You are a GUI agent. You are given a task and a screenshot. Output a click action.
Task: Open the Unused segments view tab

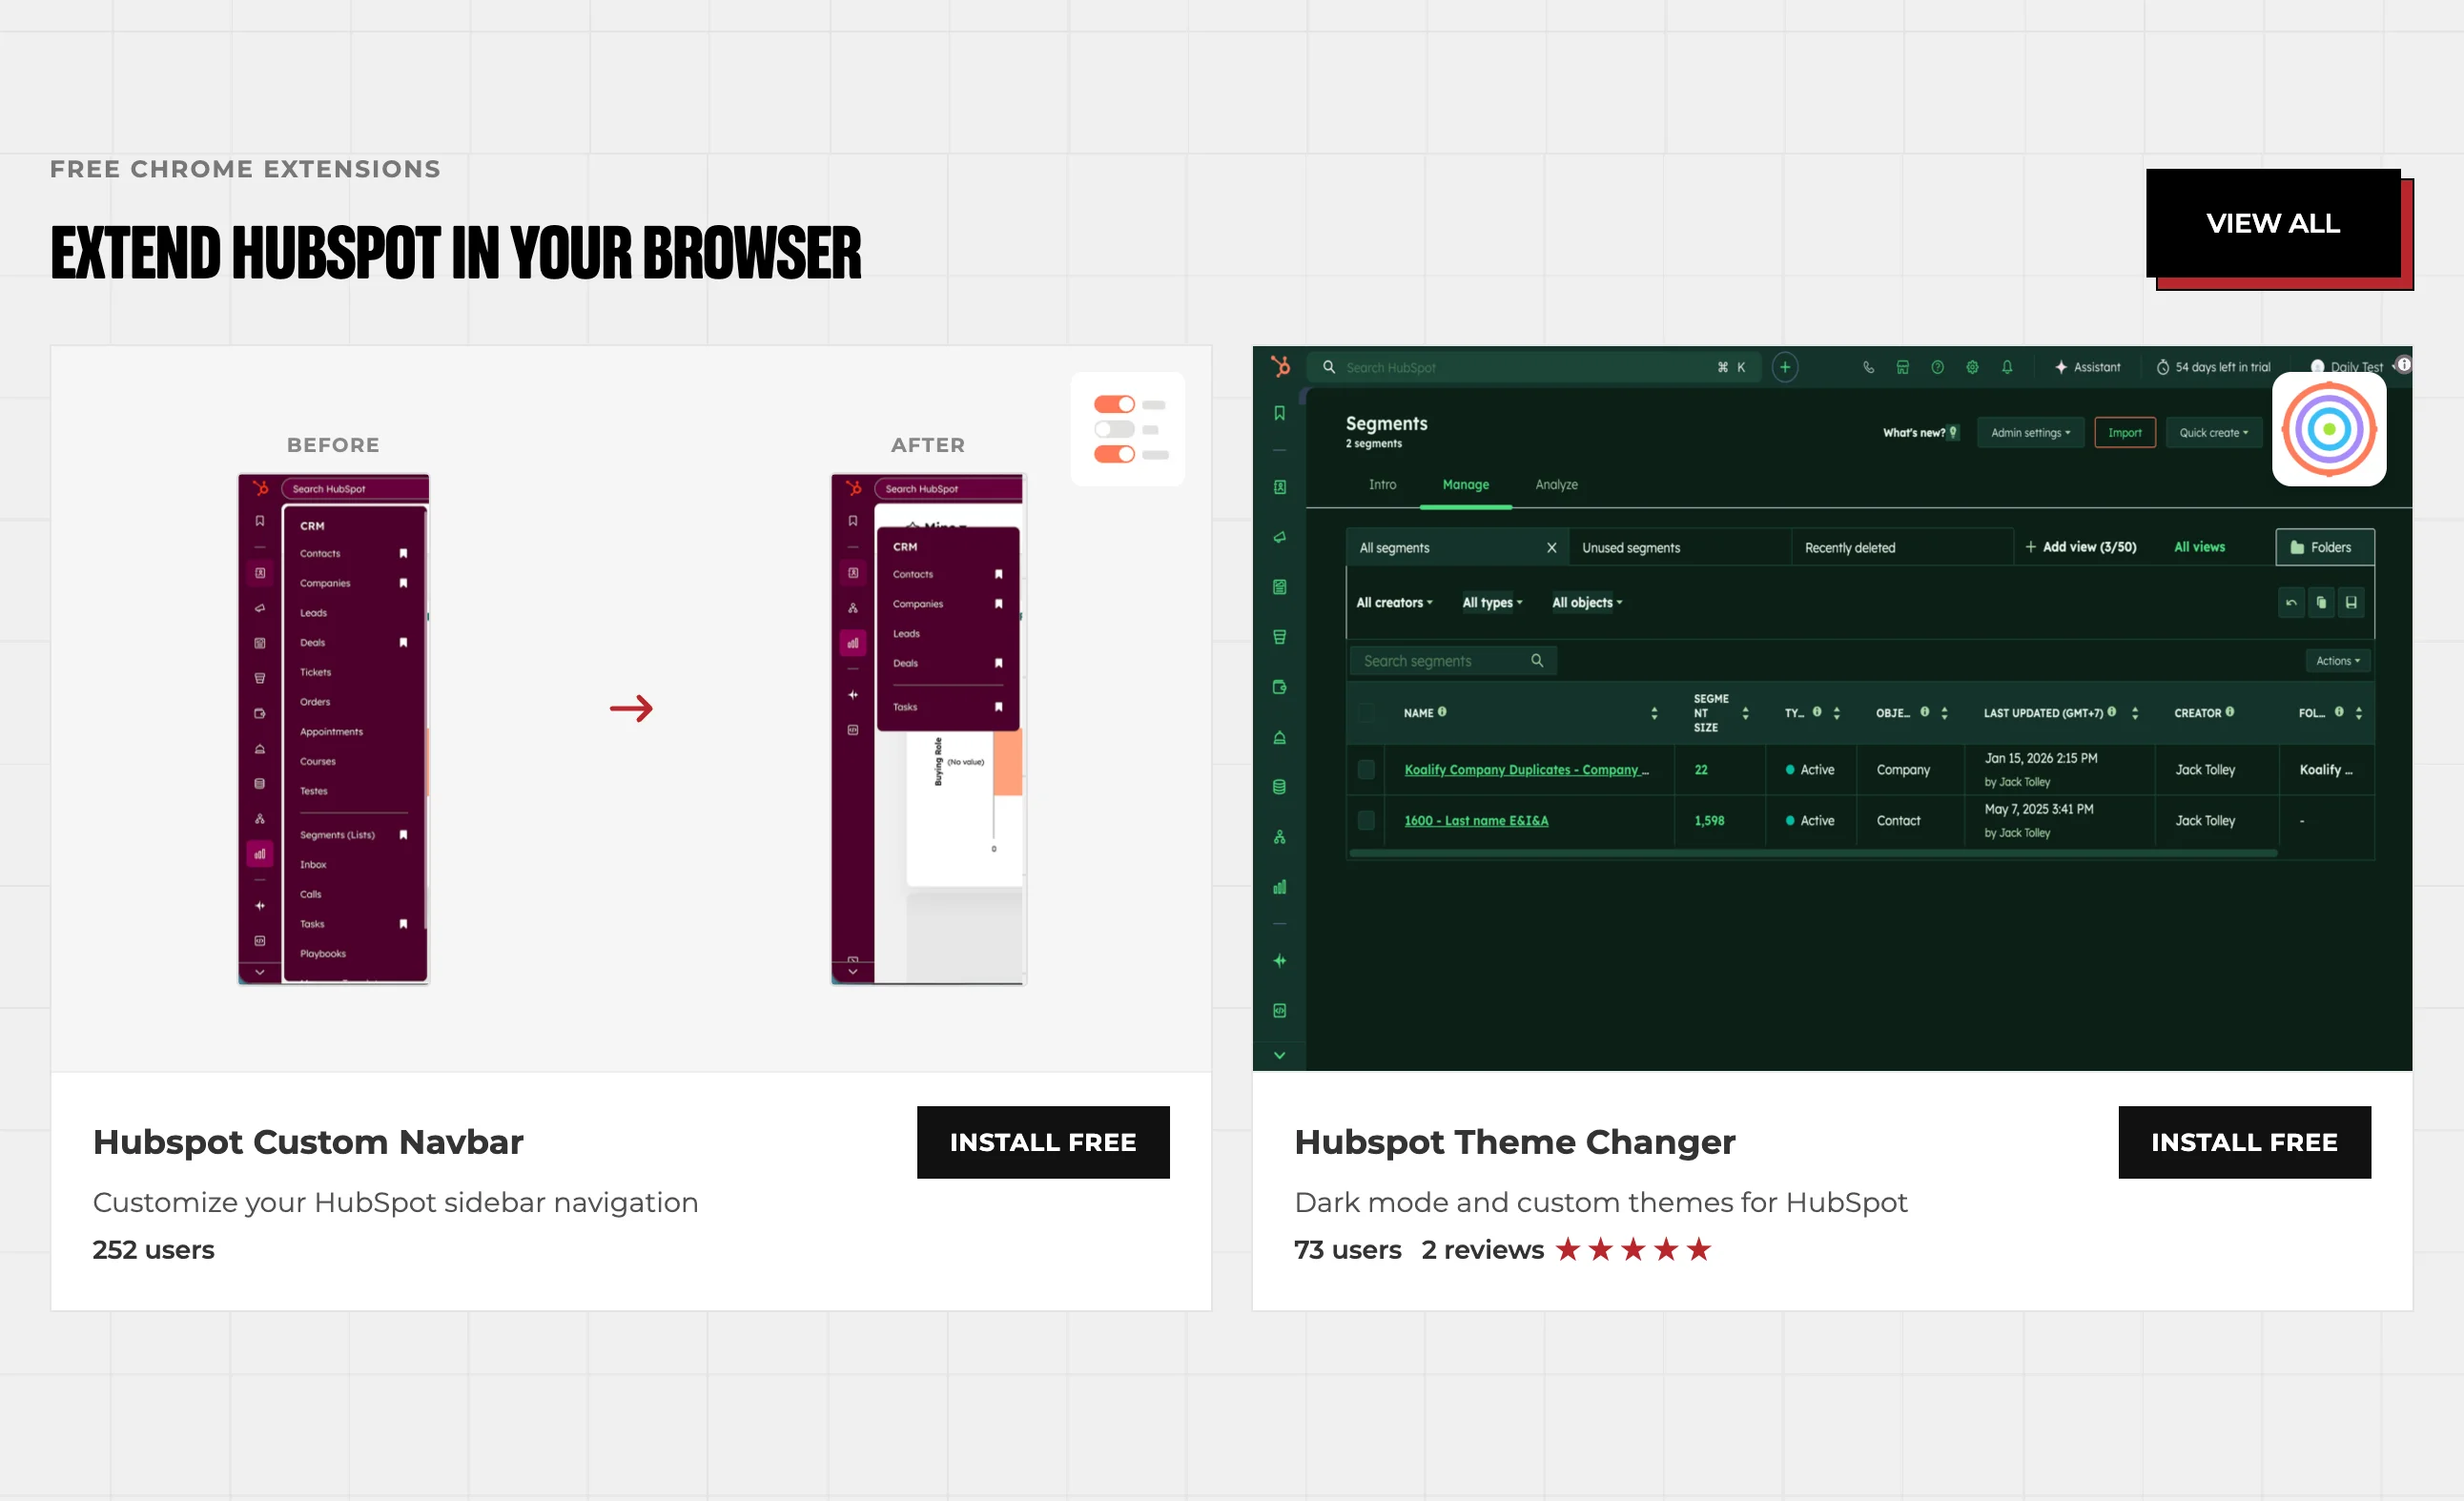pos(1630,547)
